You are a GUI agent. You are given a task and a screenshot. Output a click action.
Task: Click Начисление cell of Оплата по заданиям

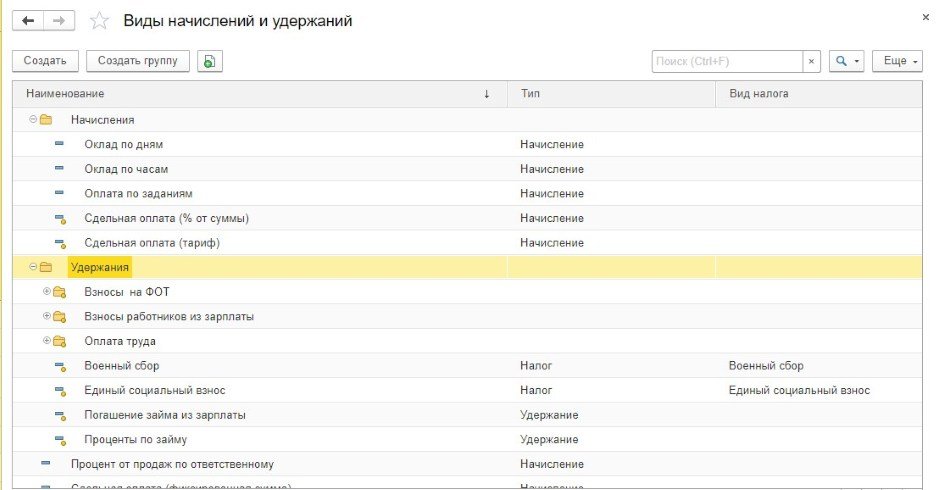[611, 194]
